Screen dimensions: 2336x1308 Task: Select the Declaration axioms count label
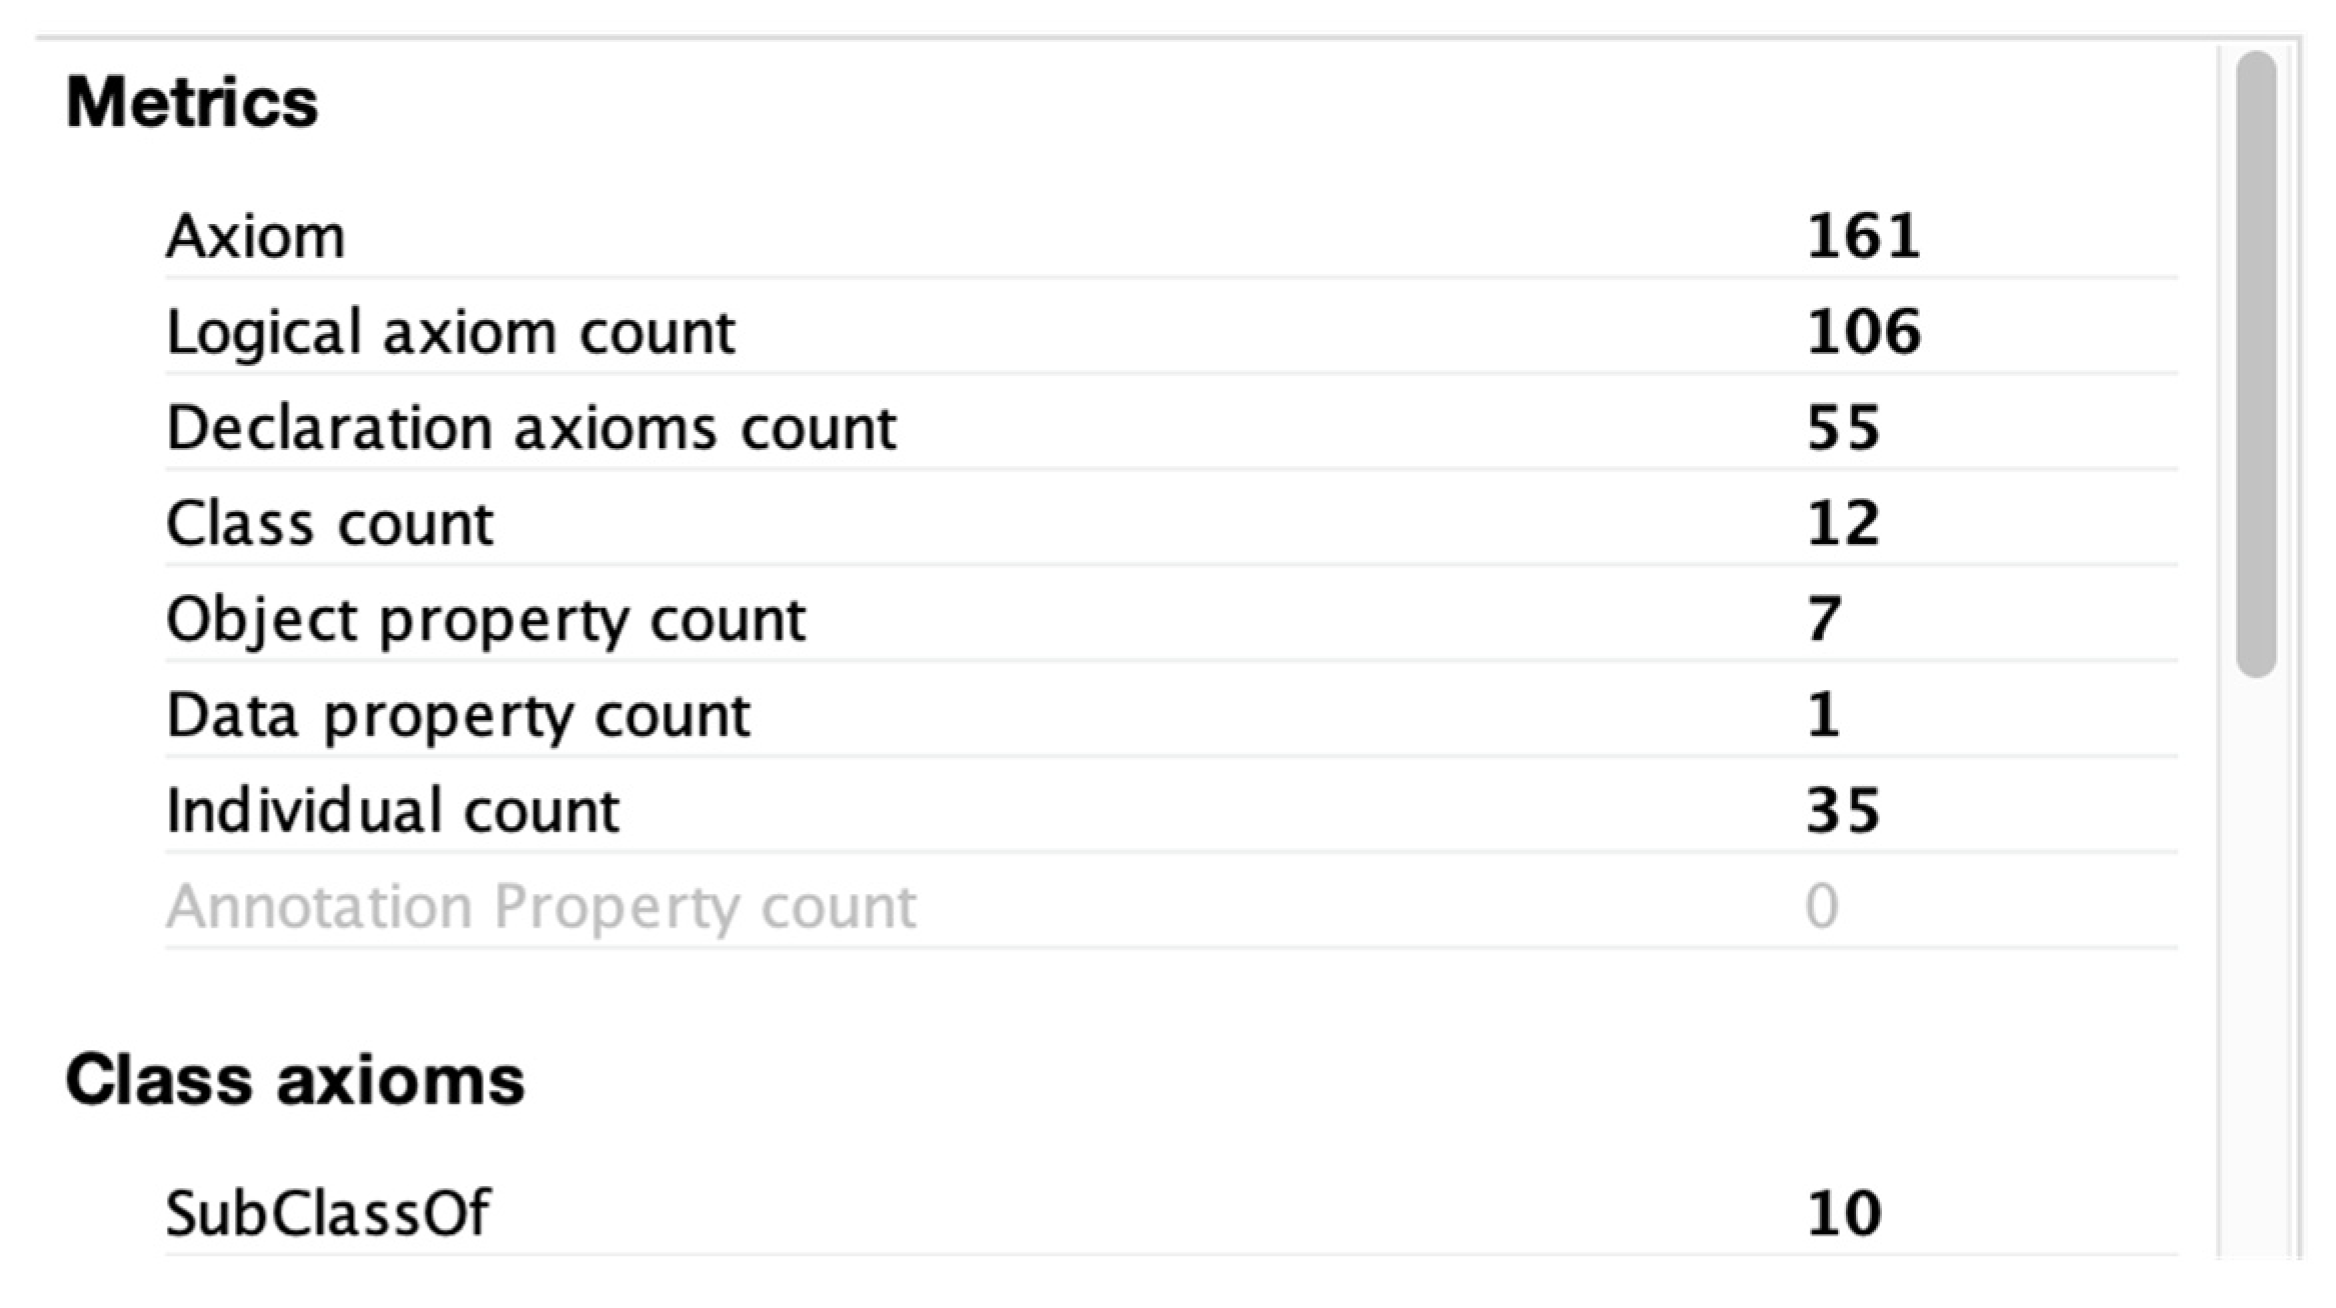tap(531, 428)
